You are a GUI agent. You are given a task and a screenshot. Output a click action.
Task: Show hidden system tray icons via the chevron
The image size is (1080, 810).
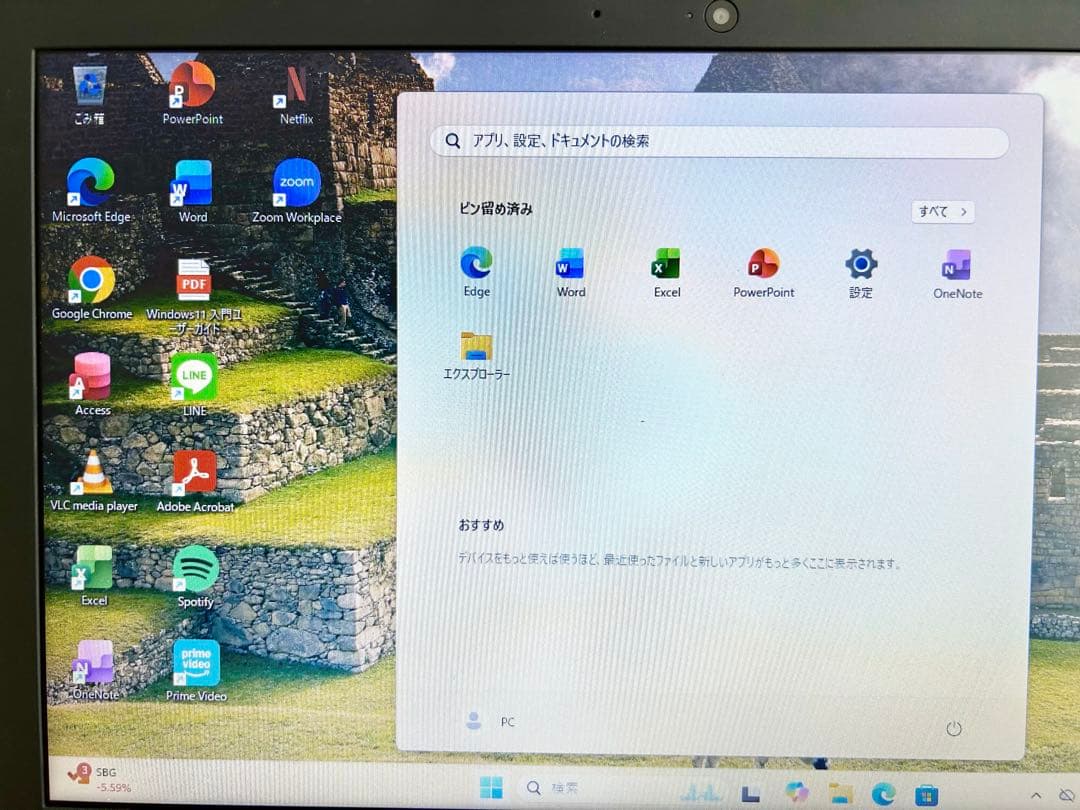1036,794
